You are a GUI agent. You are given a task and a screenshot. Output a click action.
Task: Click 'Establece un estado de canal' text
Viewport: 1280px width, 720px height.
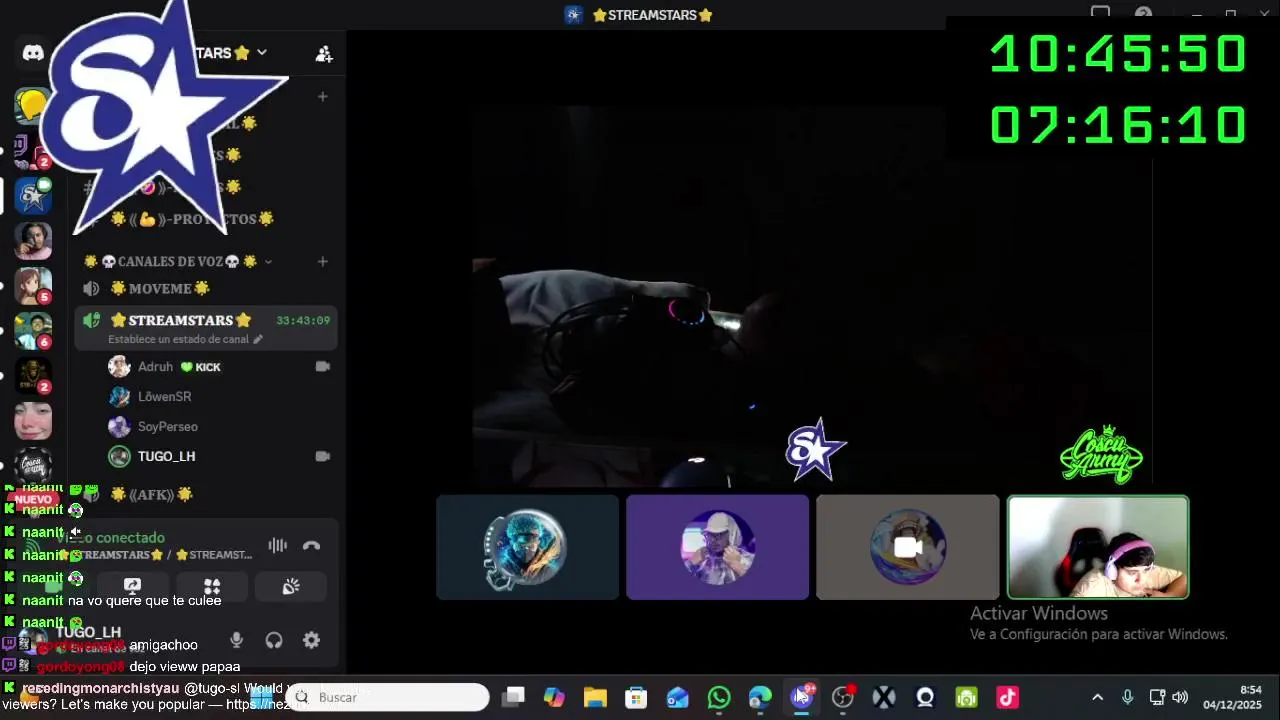point(178,340)
